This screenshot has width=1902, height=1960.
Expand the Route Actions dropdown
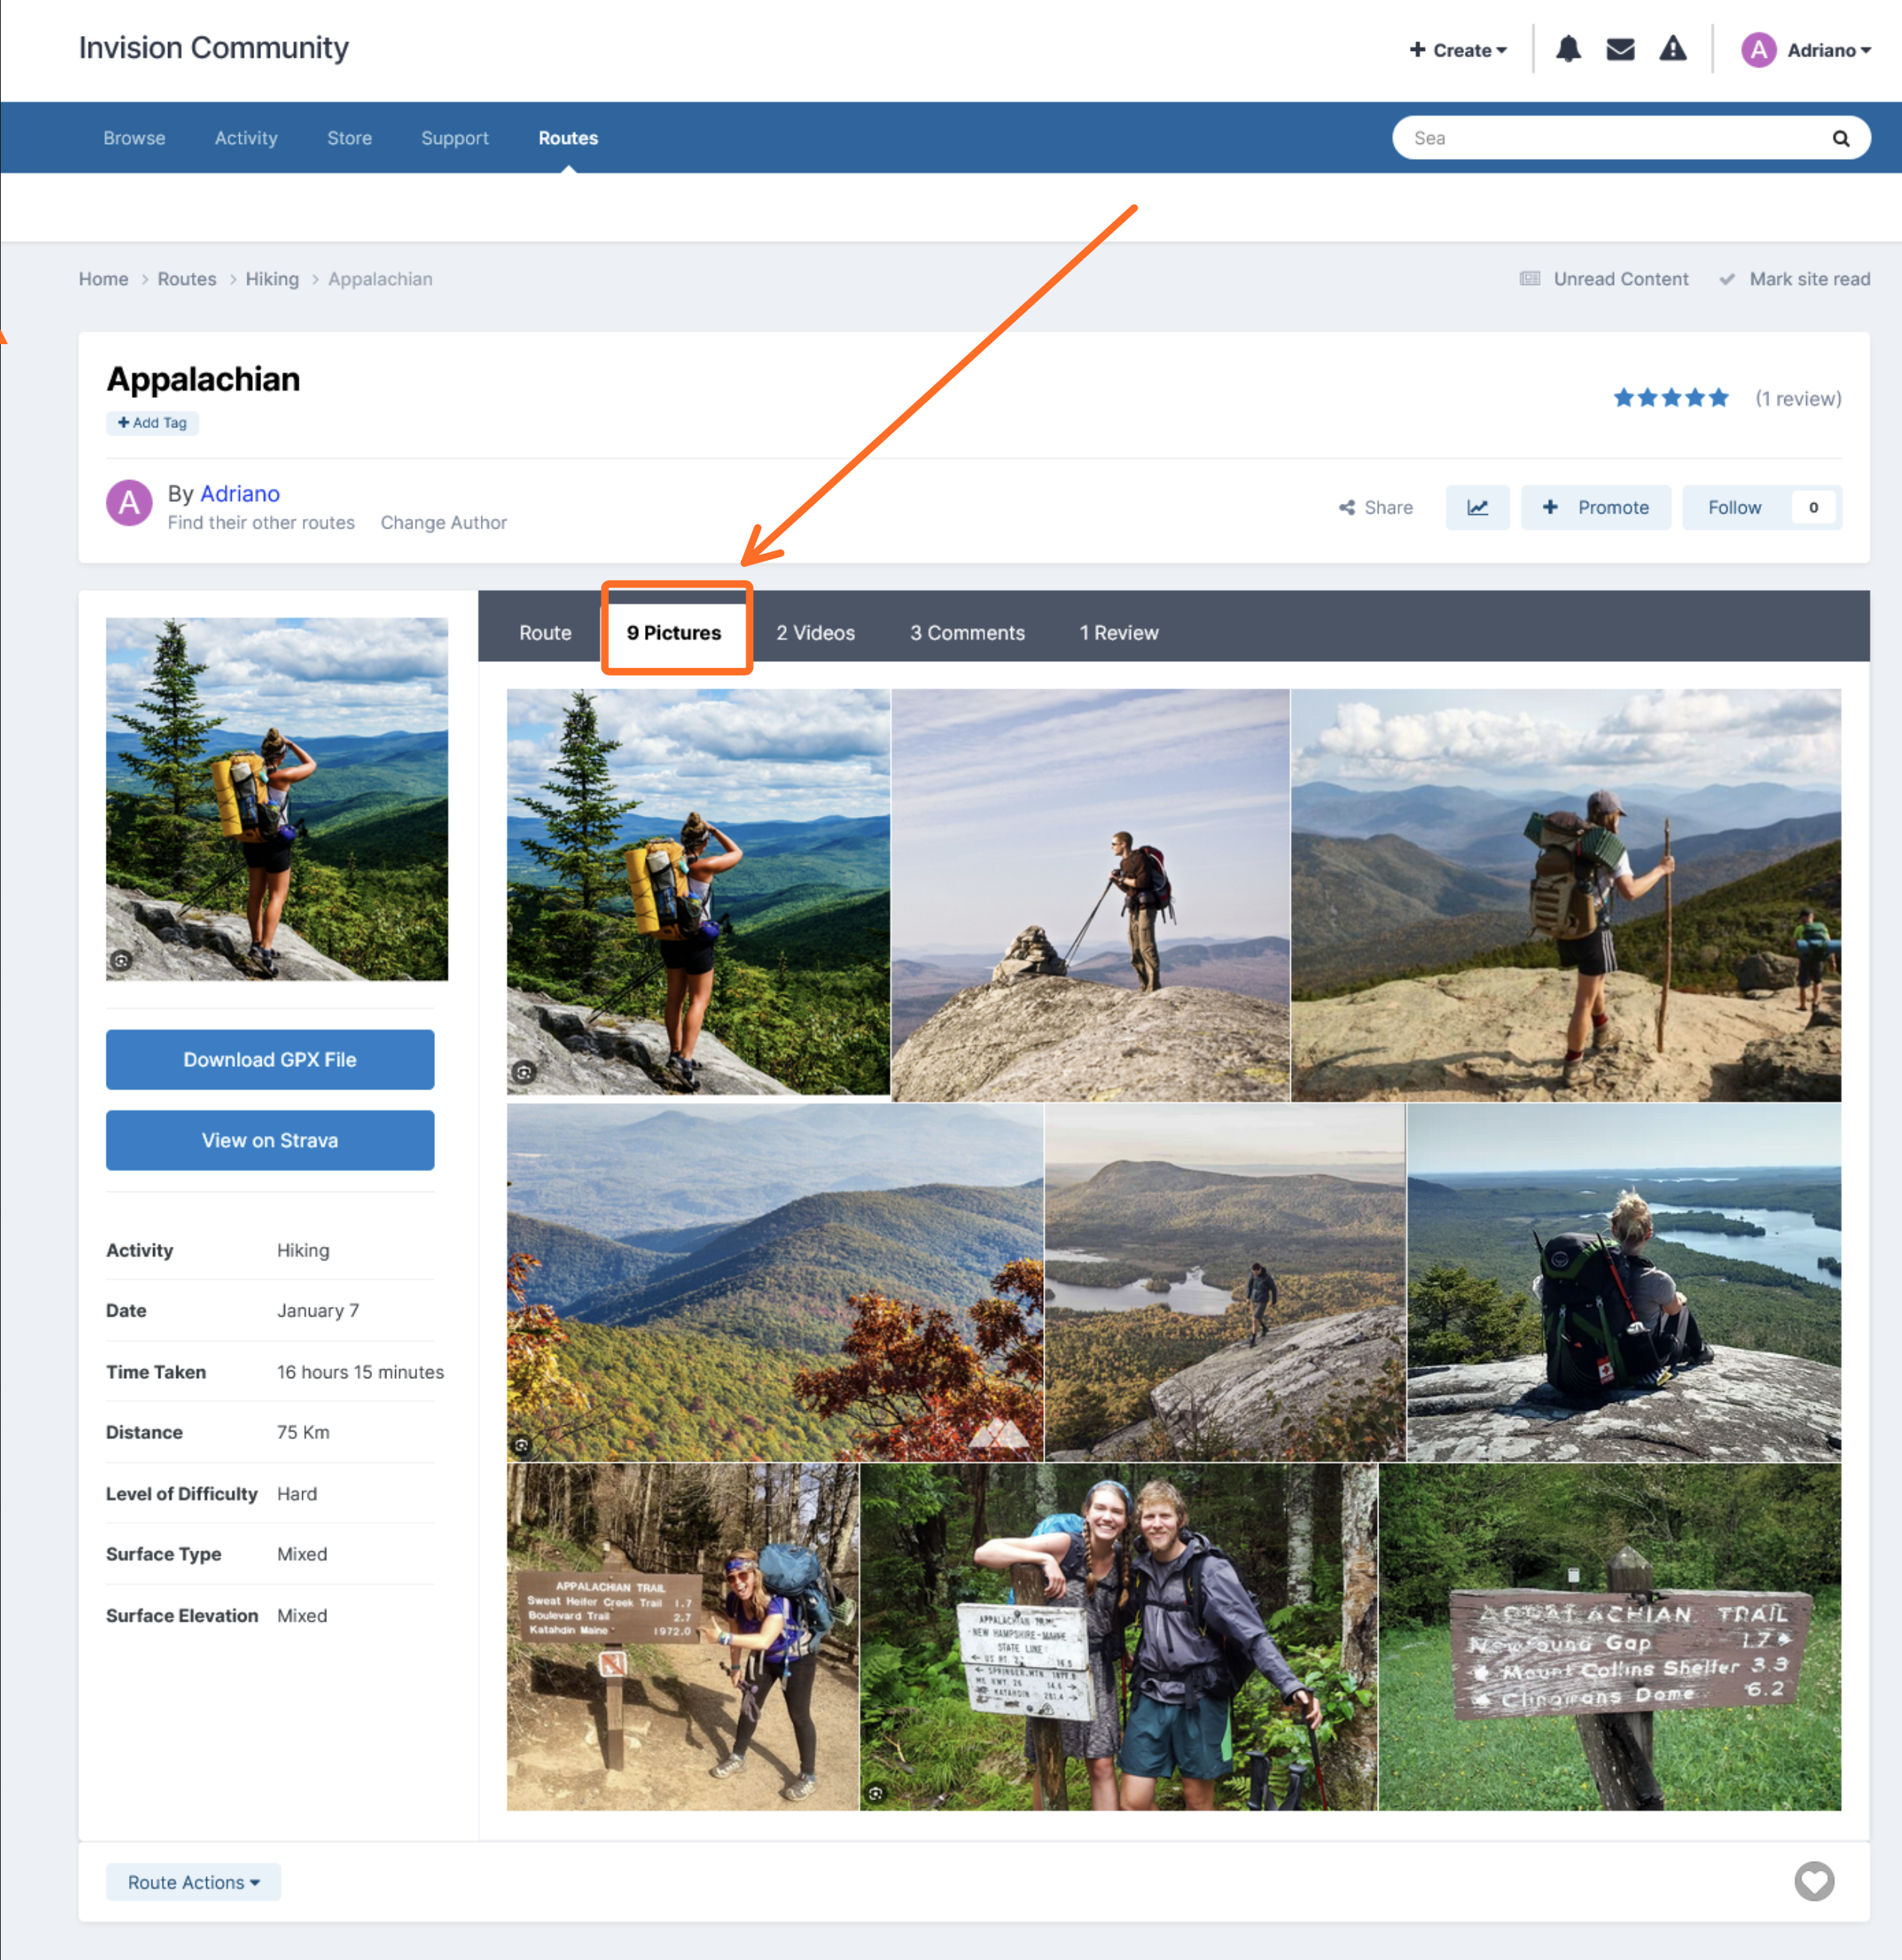click(193, 1882)
